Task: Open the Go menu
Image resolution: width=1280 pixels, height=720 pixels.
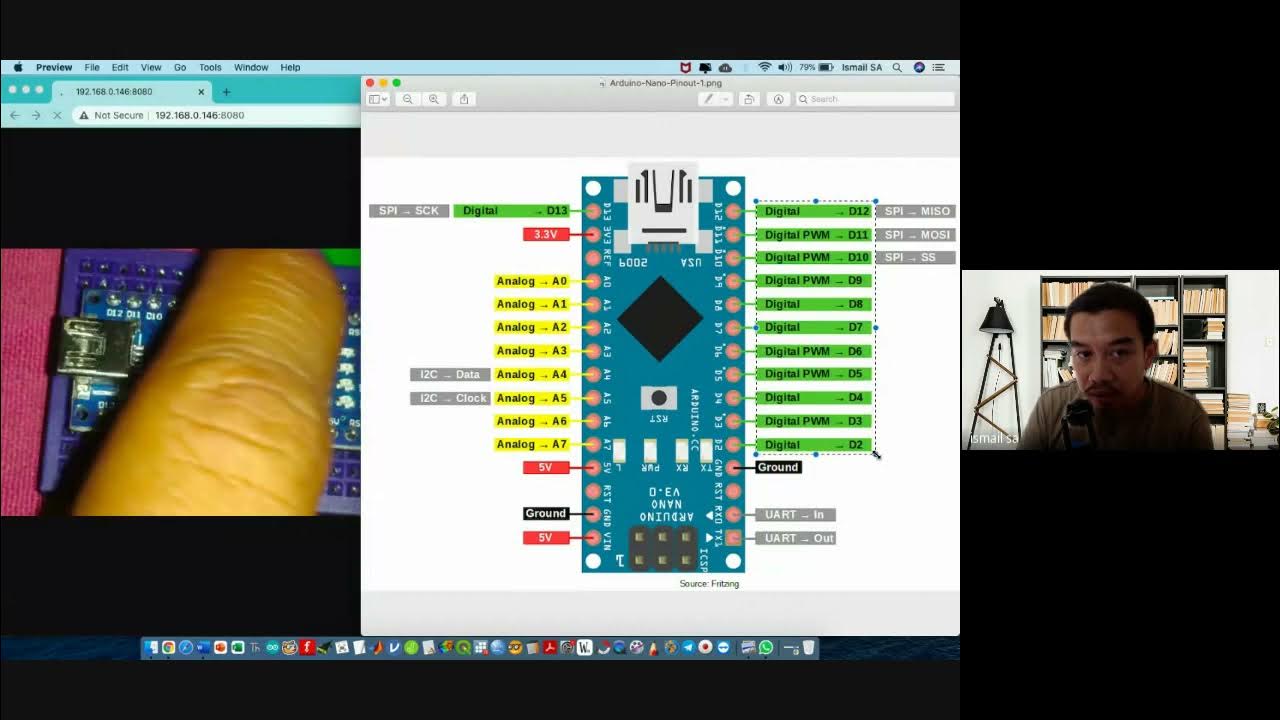Action: pyautogui.click(x=180, y=67)
